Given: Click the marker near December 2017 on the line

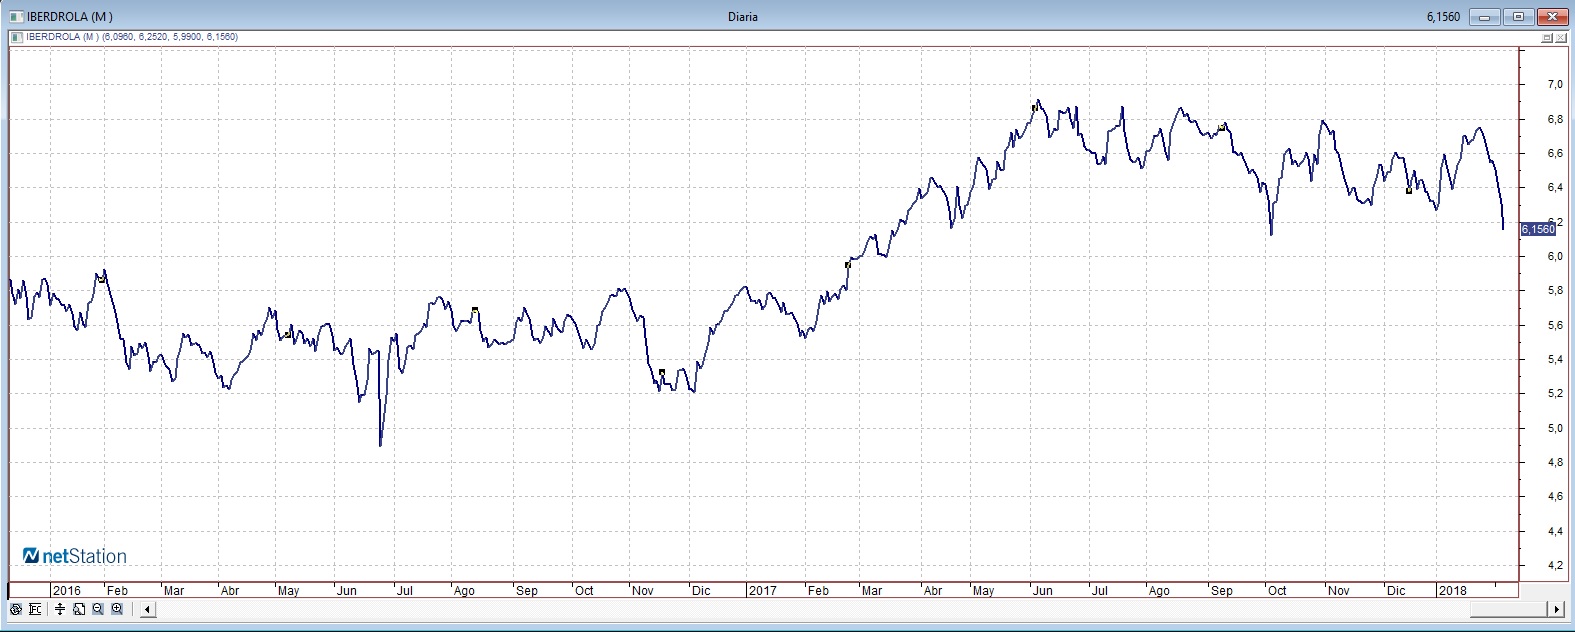Looking at the screenshot, I should pos(1409,189).
